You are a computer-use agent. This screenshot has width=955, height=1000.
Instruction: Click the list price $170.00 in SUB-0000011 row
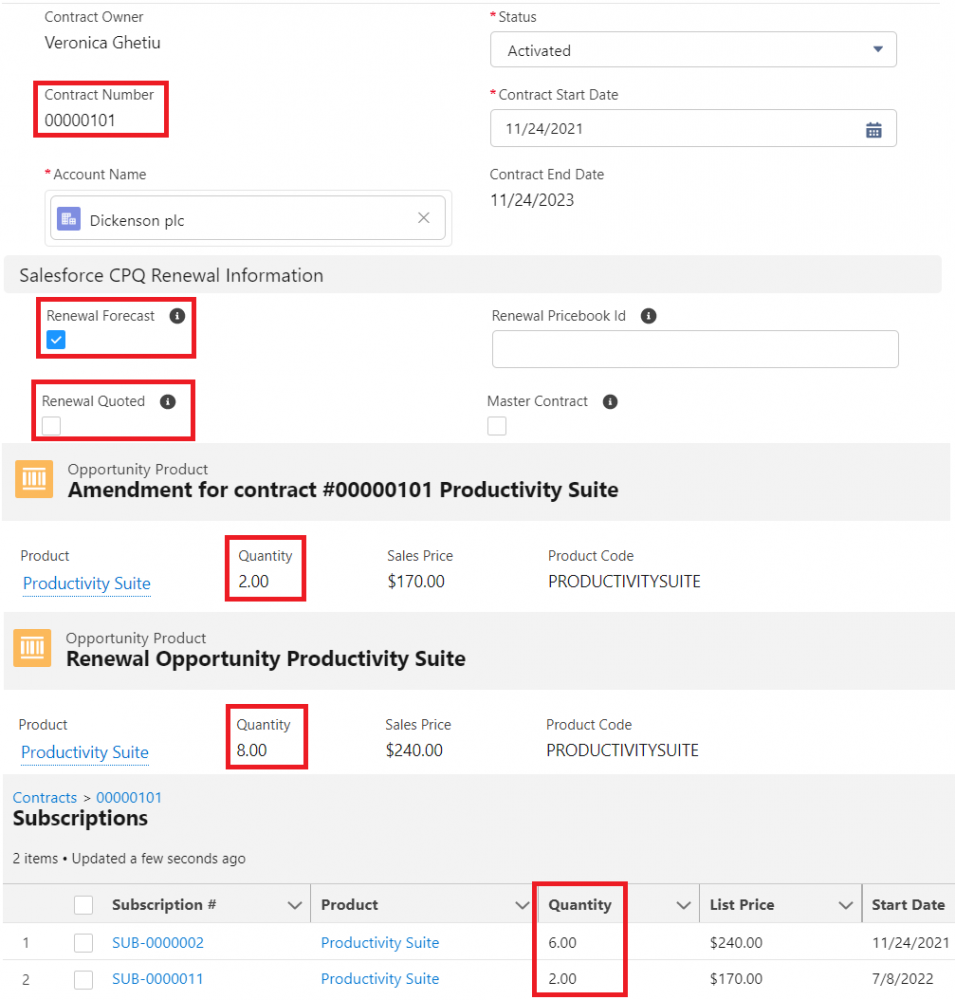tap(736, 979)
